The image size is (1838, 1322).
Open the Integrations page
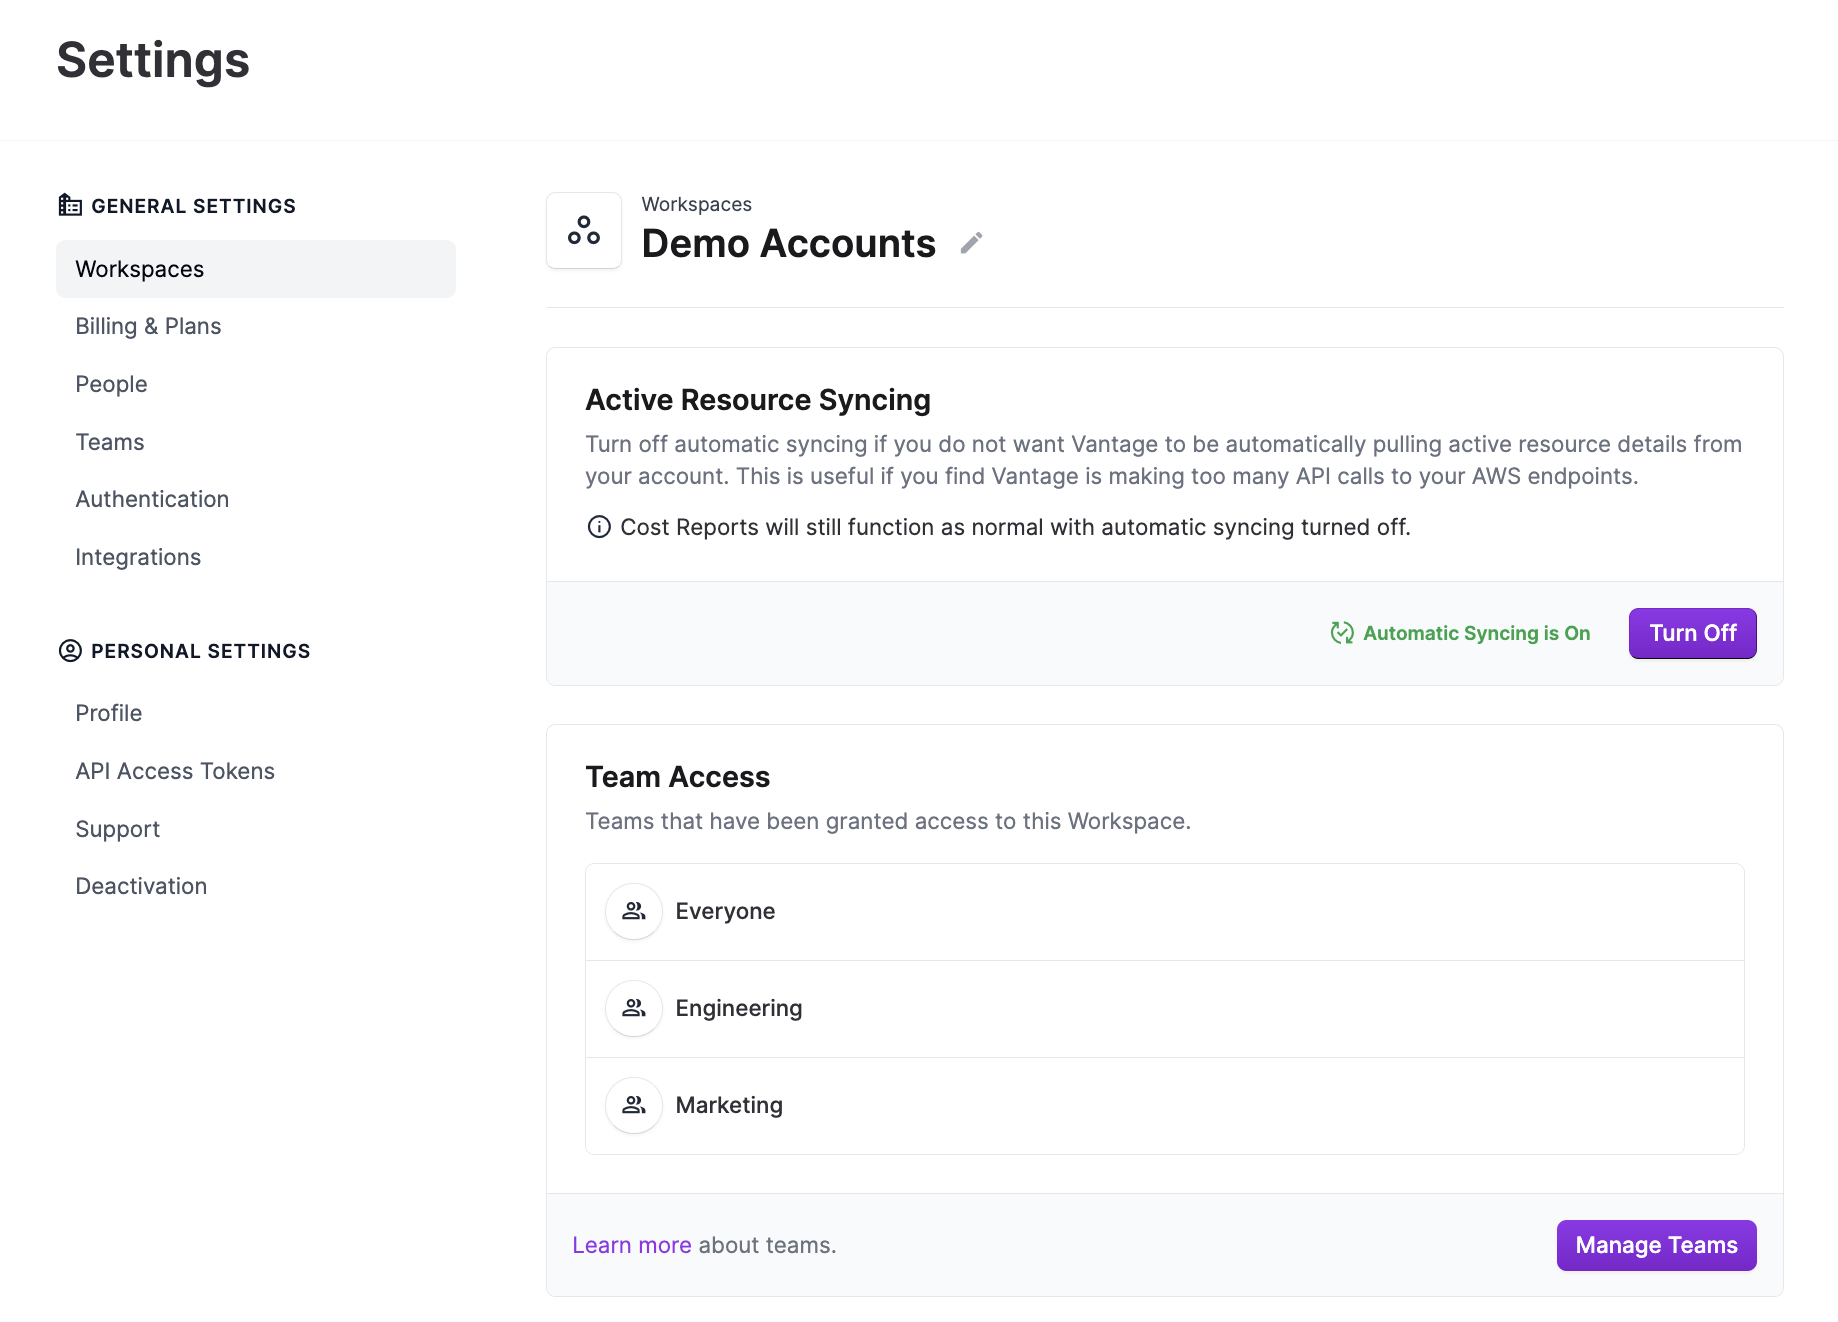[x=138, y=556]
